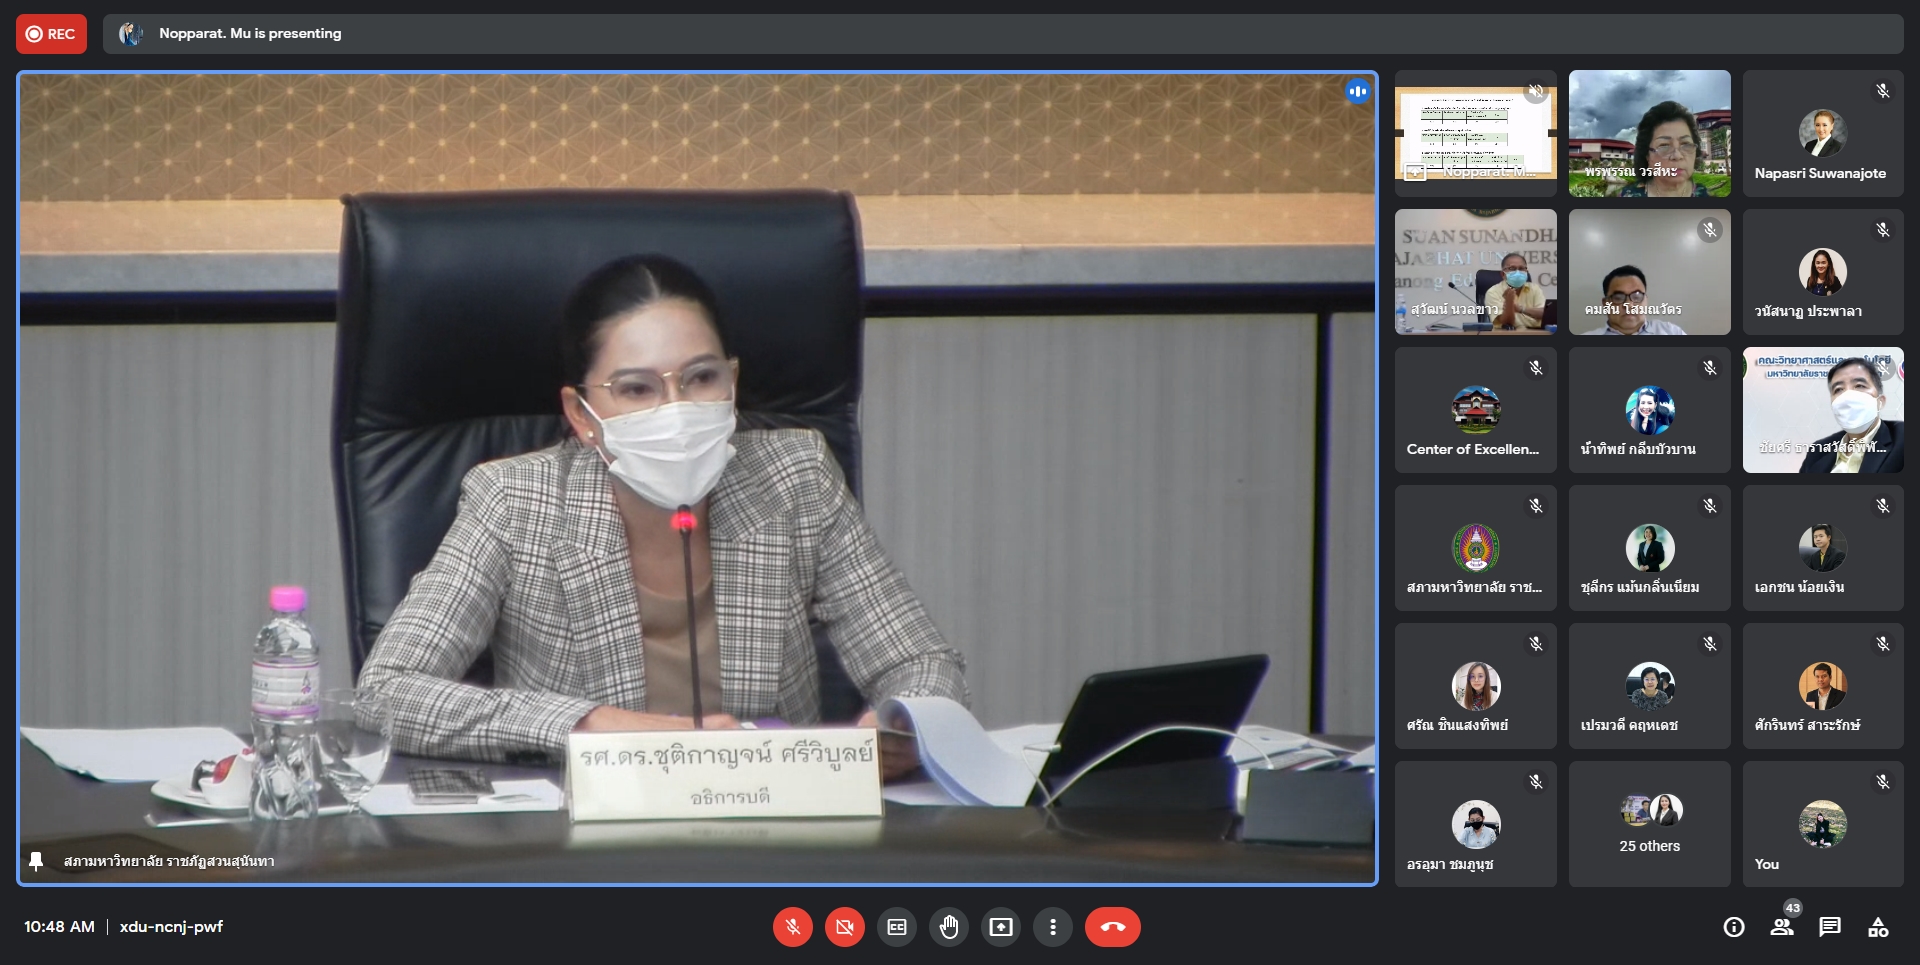Select Nopparat's presentation thumbnail tile
The width and height of the screenshot is (1920, 965).
point(1475,134)
